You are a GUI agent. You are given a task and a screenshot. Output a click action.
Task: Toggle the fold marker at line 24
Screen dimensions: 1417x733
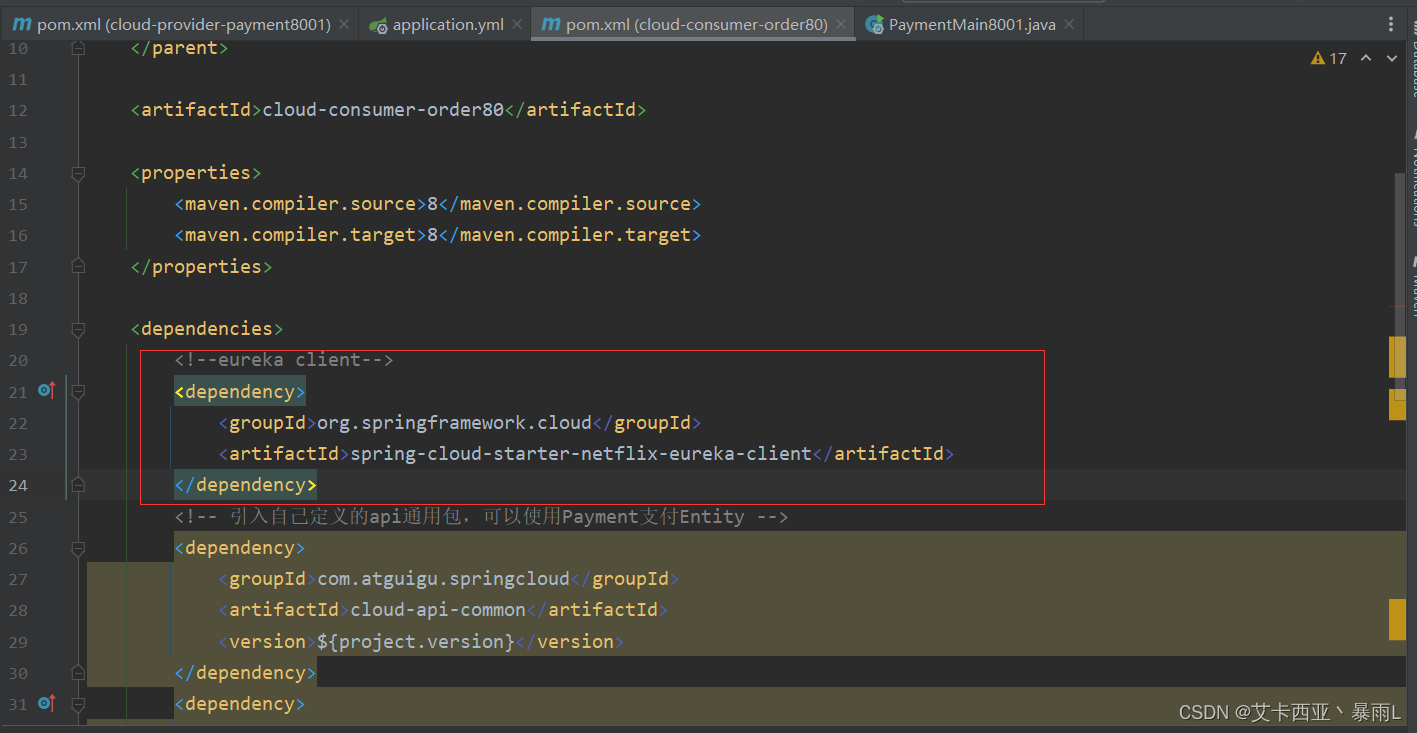pyautogui.click(x=78, y=485)
